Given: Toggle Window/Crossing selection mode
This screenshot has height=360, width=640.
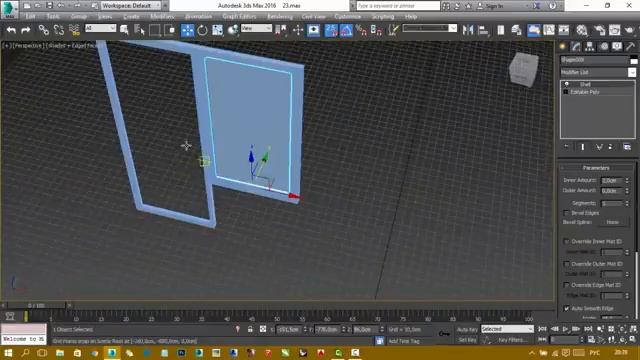Looking at the screenshot, I should (169, 30).
